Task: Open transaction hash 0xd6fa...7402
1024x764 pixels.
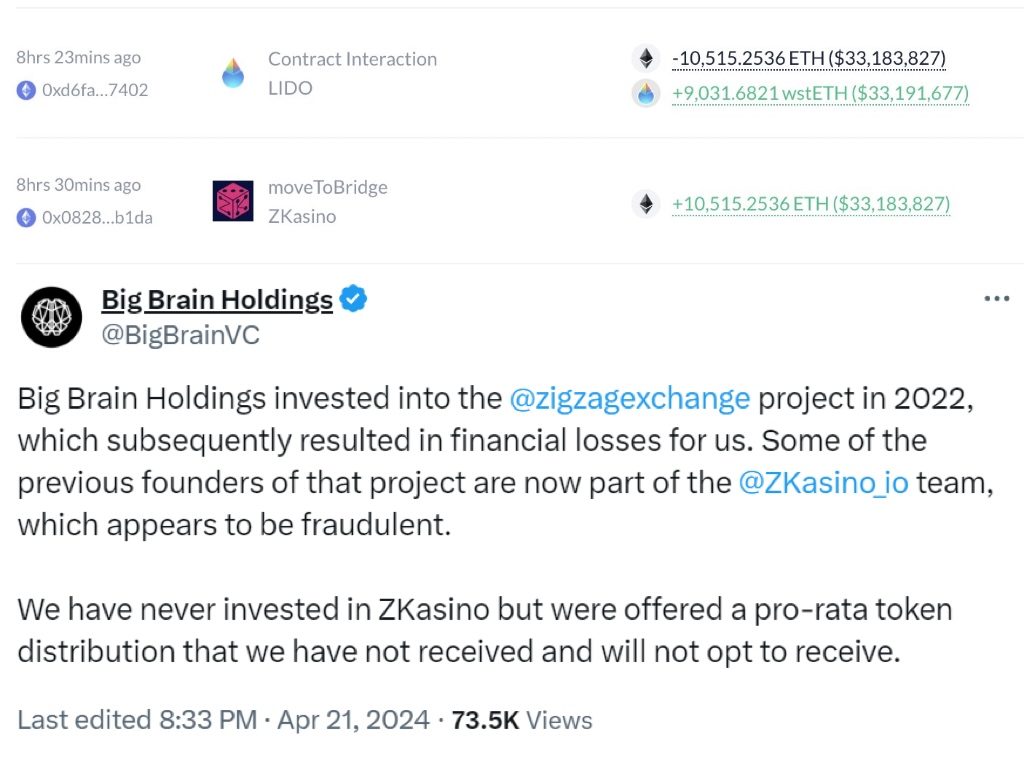Action: point(95,90)
